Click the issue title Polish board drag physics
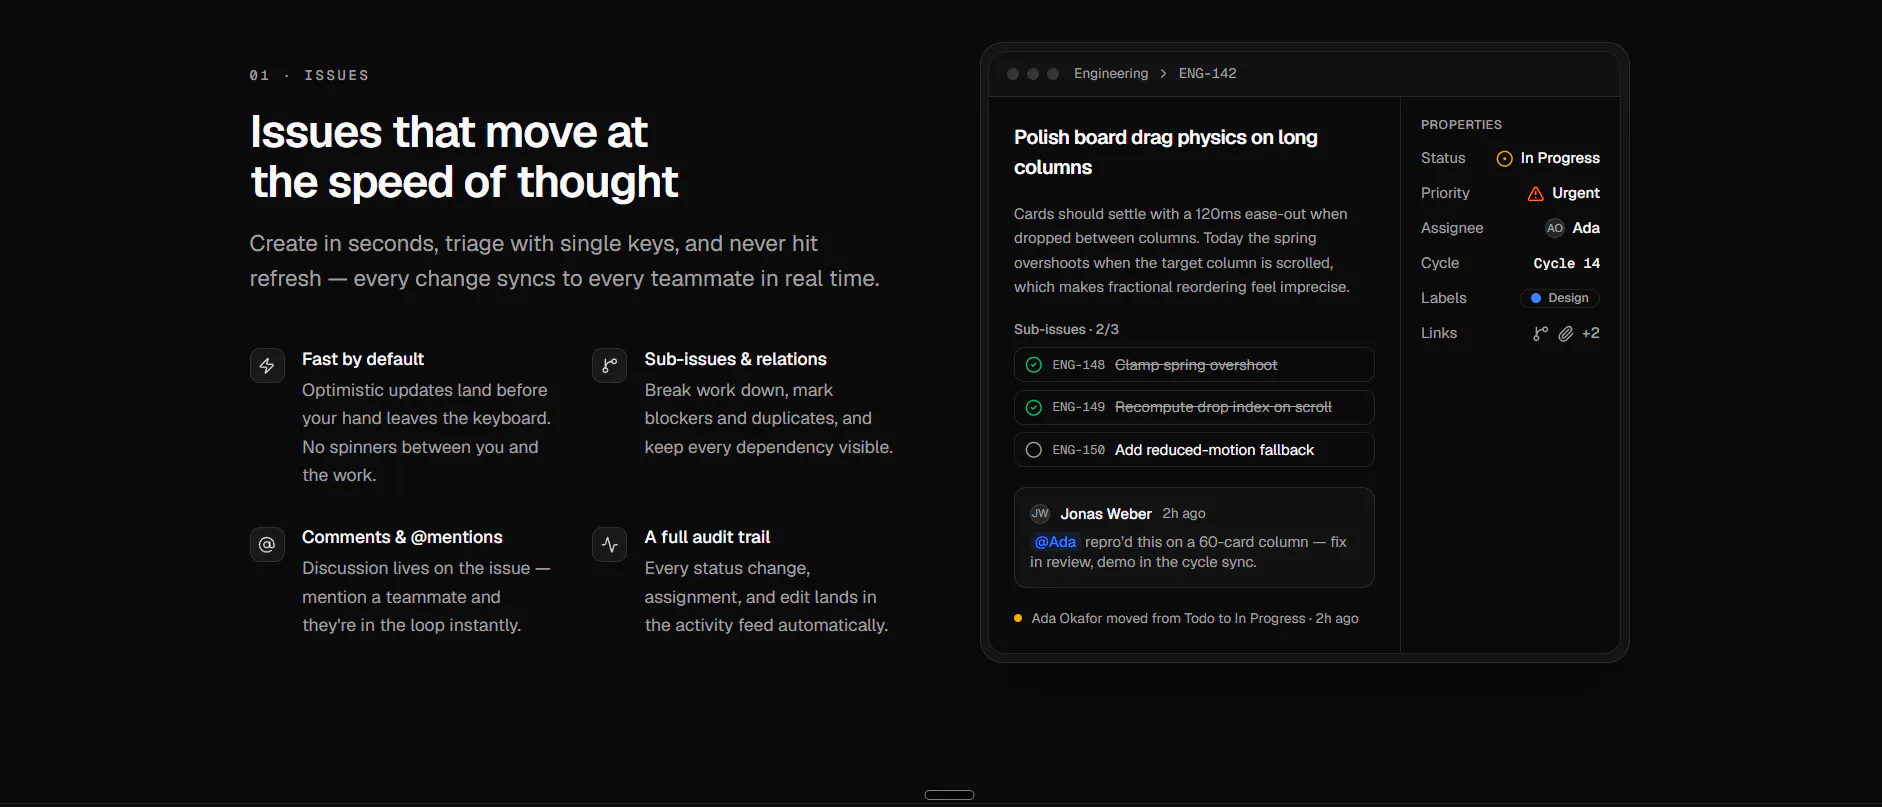 coord(1166,152)
